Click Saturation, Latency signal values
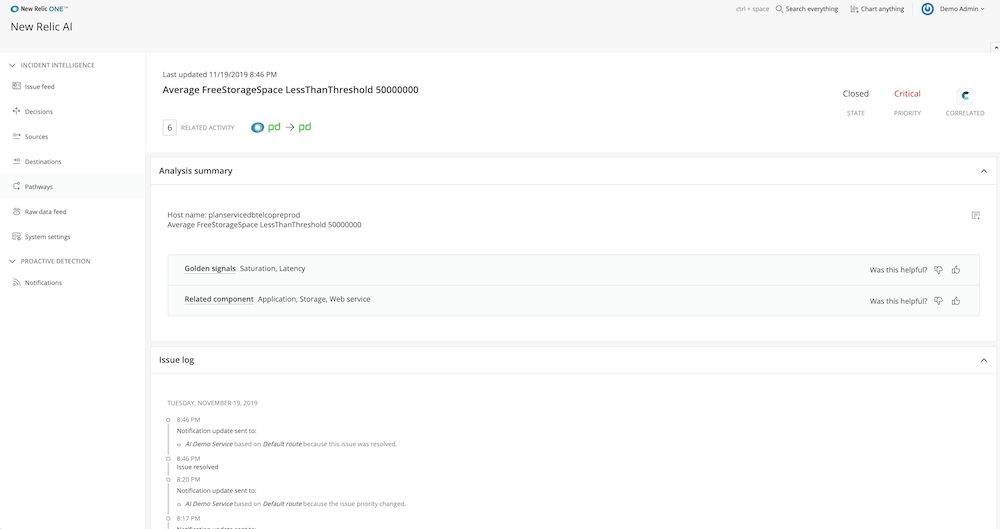The width and height of the screenshot is (1000, 529). pyautogui.click(x=272, y=269)
